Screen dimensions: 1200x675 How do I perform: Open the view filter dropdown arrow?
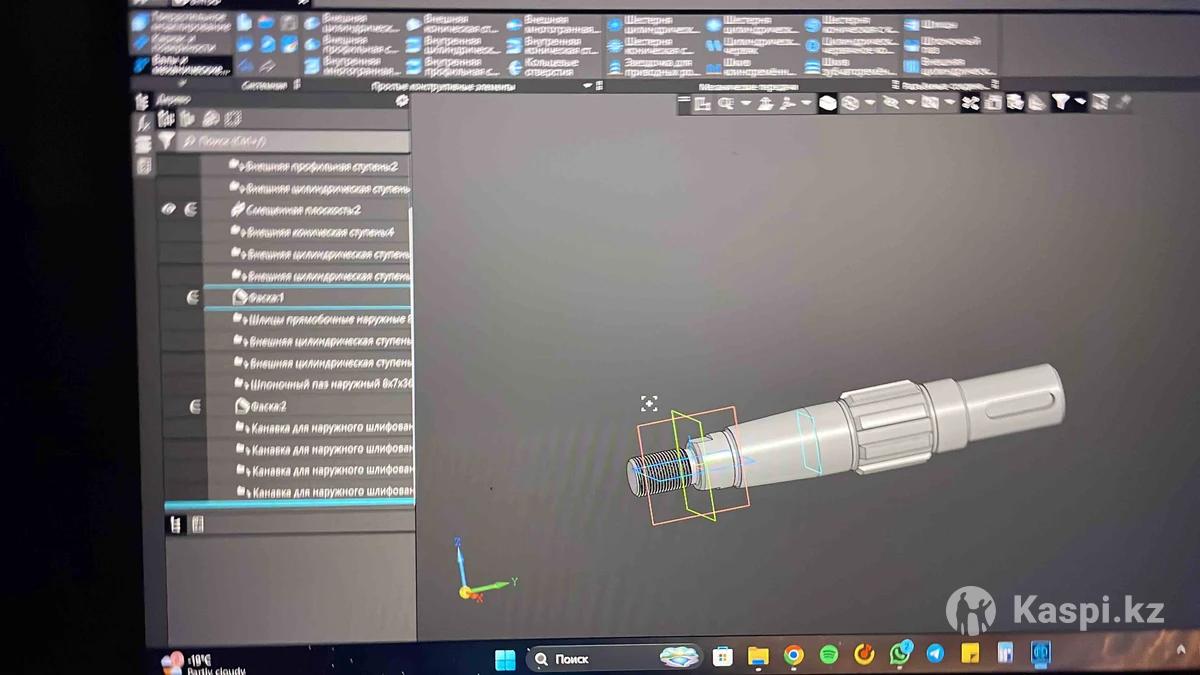1082,102
